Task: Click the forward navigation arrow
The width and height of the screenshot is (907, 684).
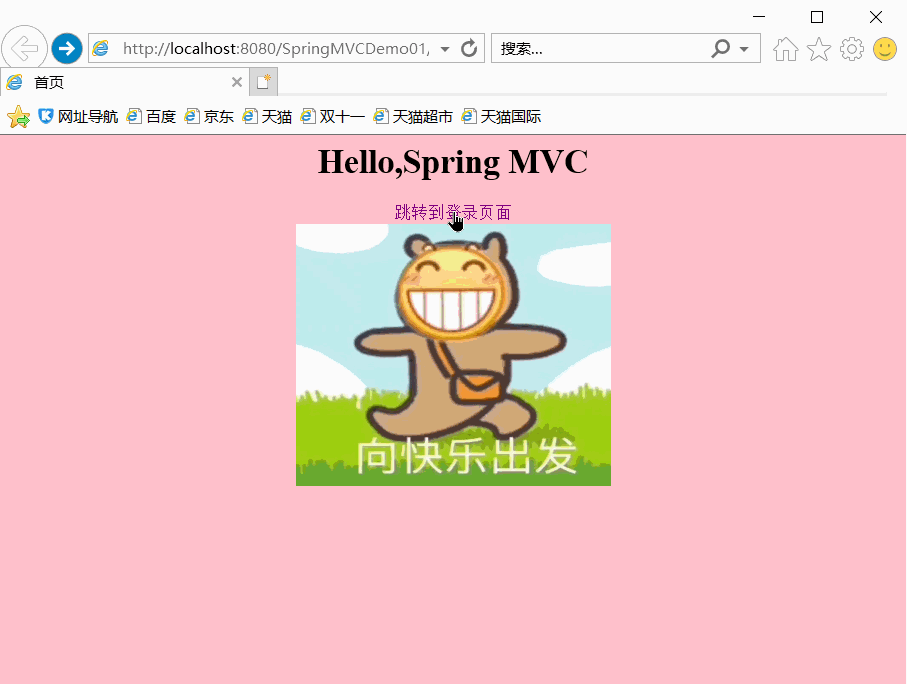Action: 66,48
